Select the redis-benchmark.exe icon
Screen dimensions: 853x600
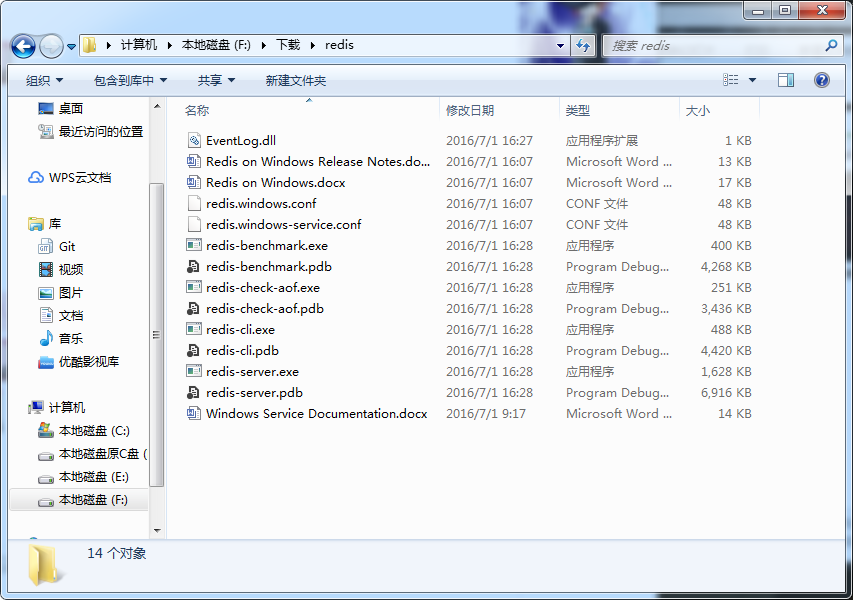(194, 245)
